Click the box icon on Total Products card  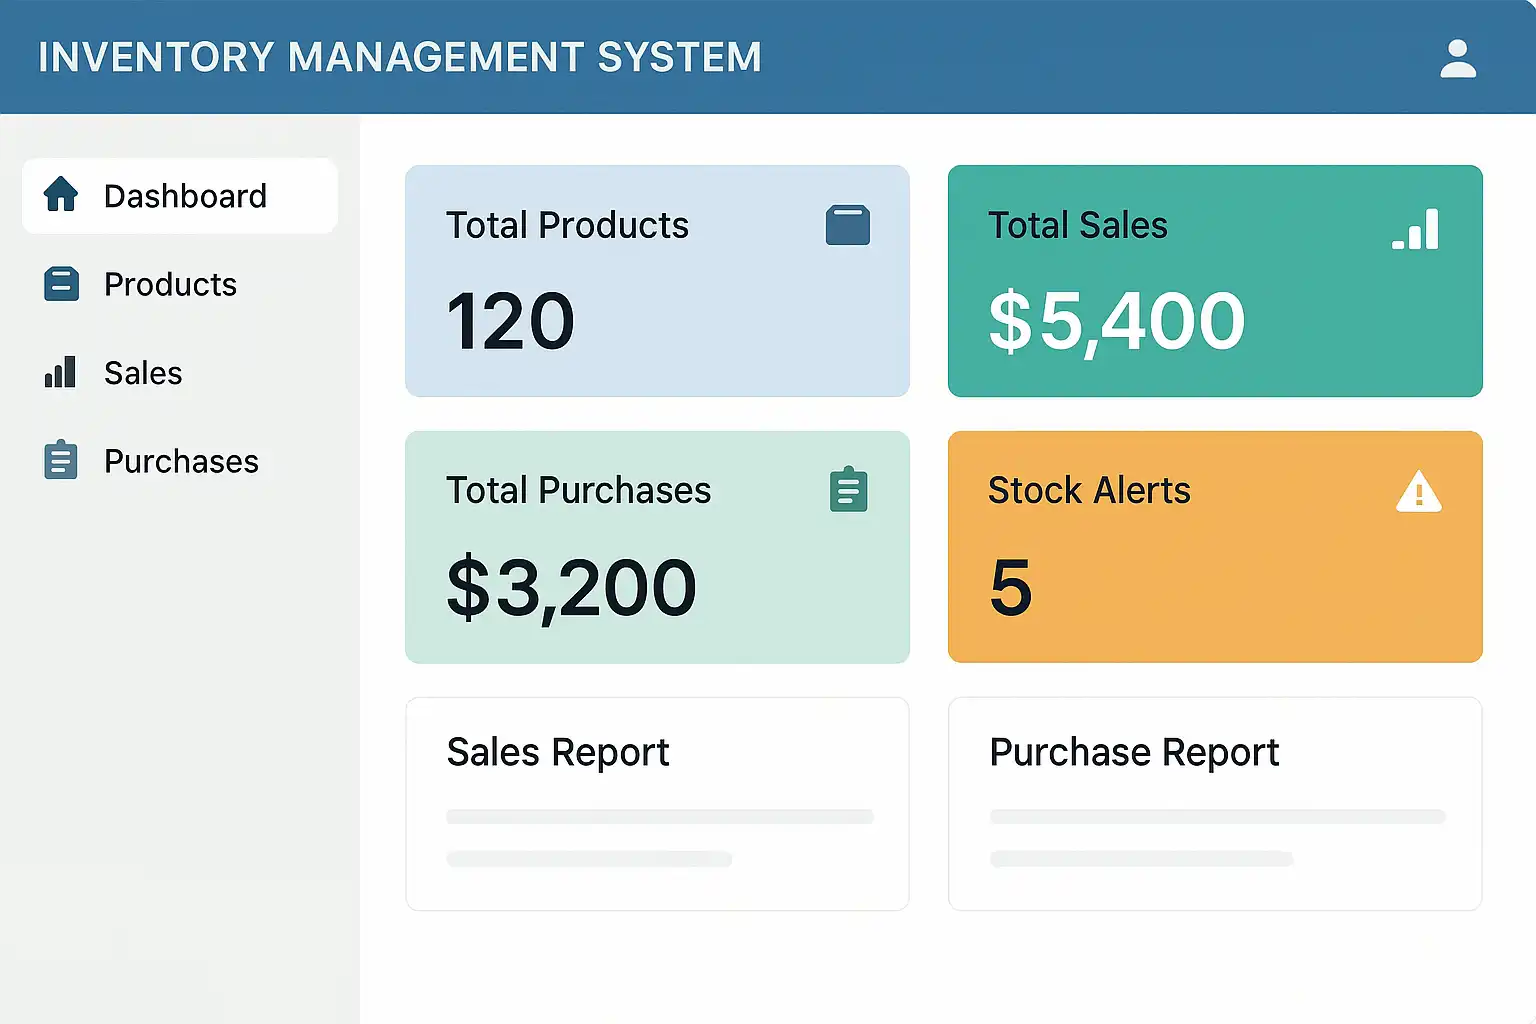(x=847, y=225)
